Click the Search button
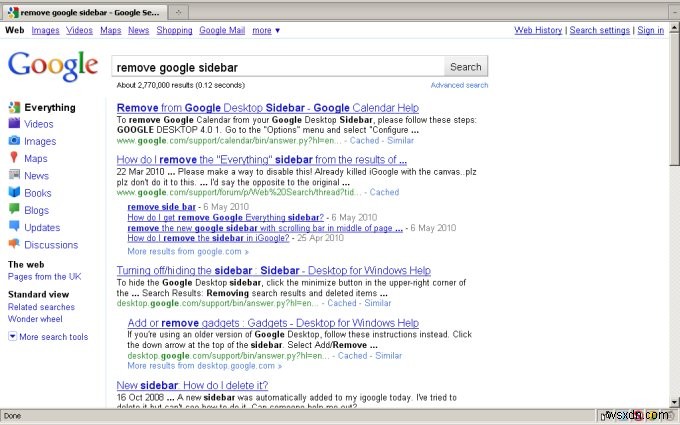 [x=466, y=67]
